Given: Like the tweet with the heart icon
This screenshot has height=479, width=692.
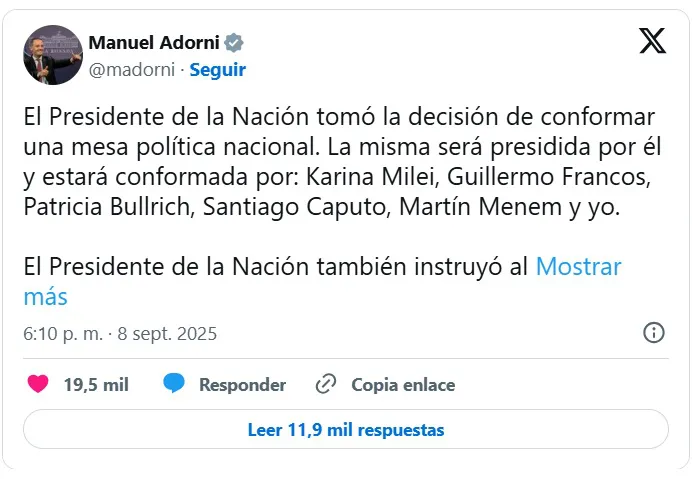Looking at the screenshot, I should (38, 384).
